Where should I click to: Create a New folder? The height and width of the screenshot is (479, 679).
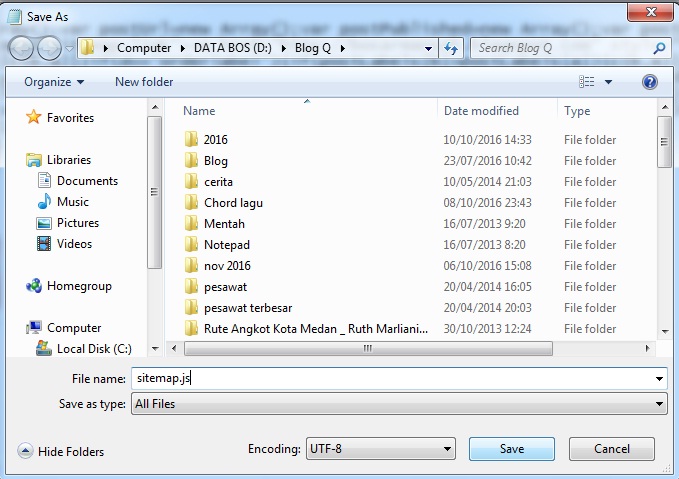click(x=144, y=82)
